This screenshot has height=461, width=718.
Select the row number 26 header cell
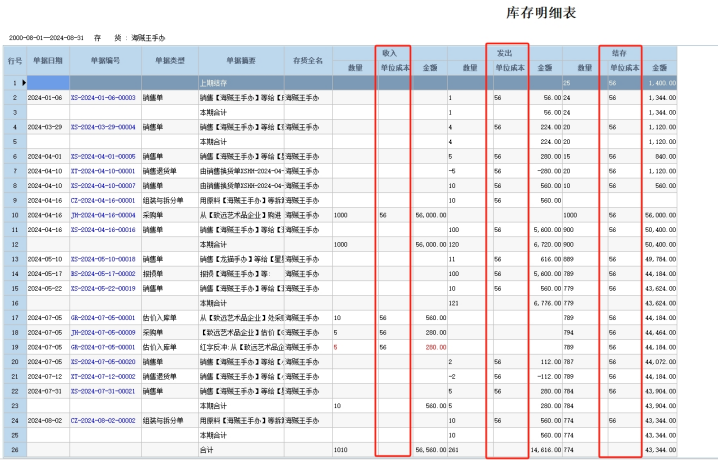click(x=15, y=450)
